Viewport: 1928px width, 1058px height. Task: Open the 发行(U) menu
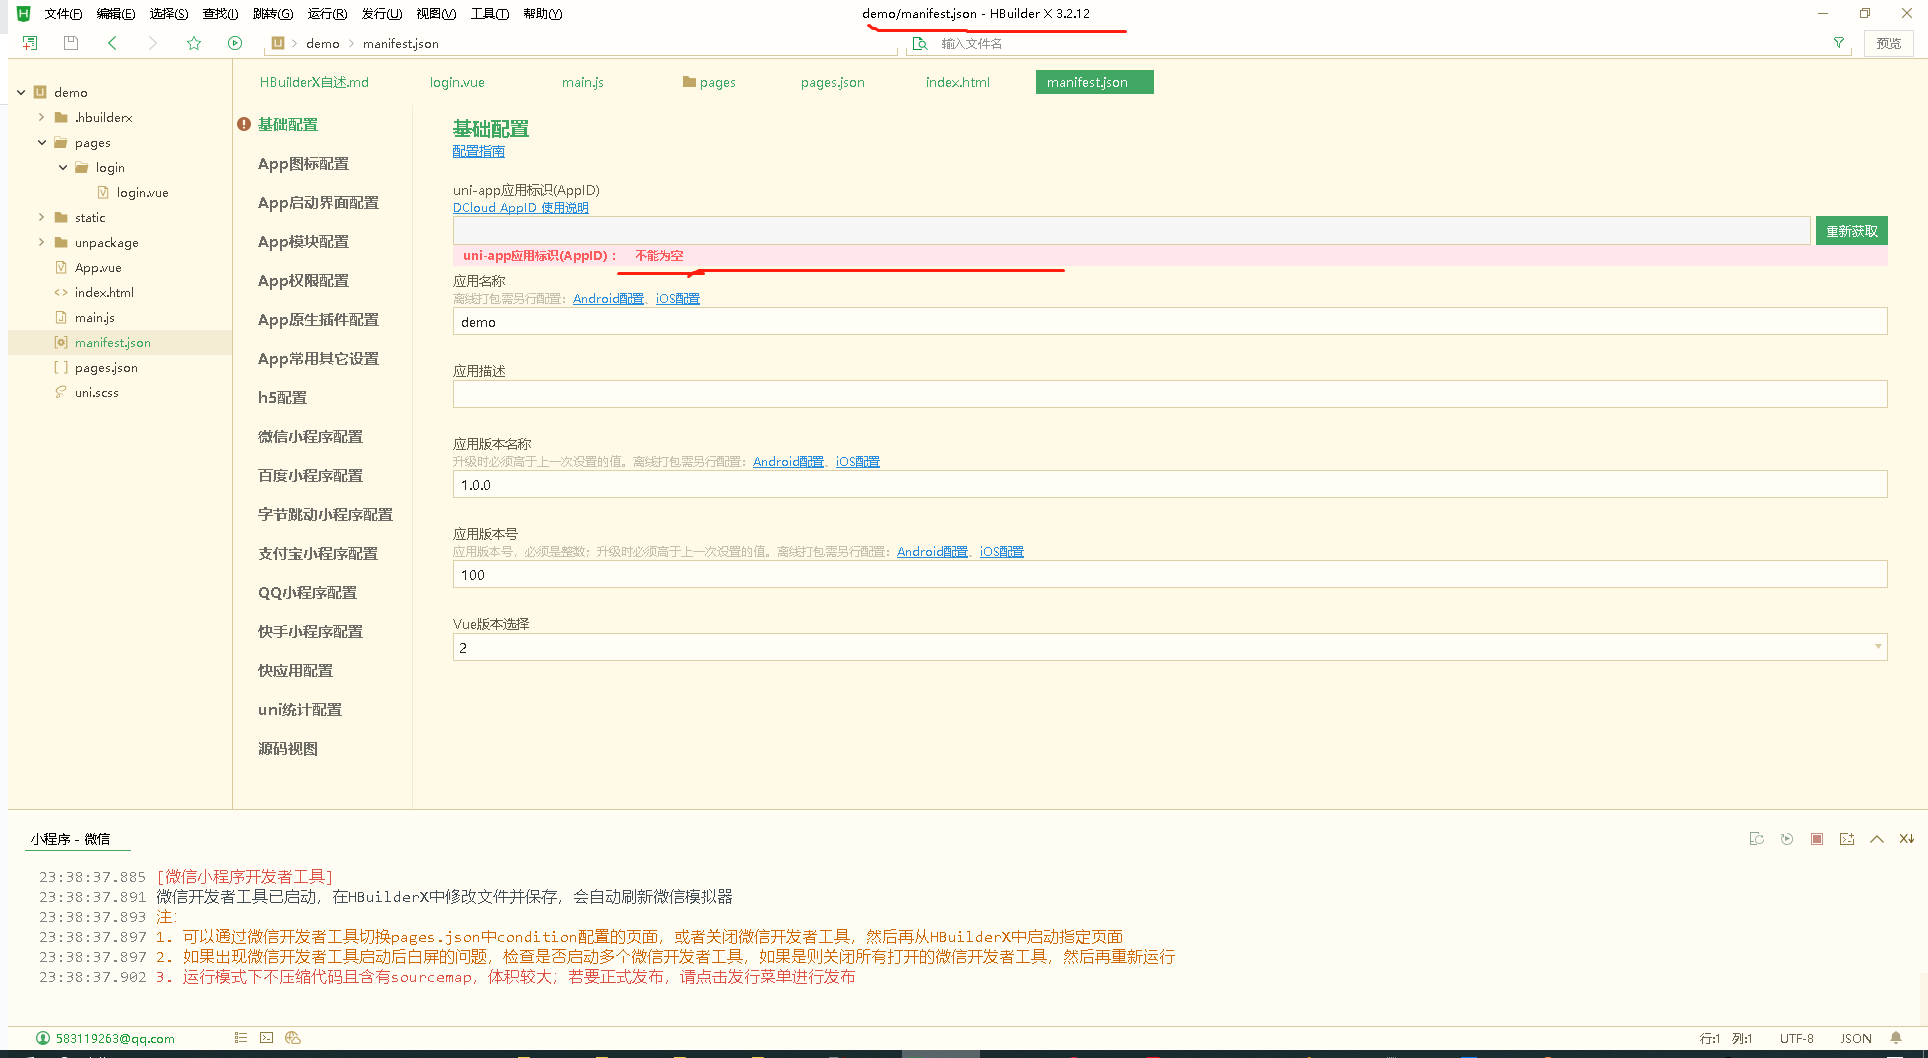tap(381, 13)
